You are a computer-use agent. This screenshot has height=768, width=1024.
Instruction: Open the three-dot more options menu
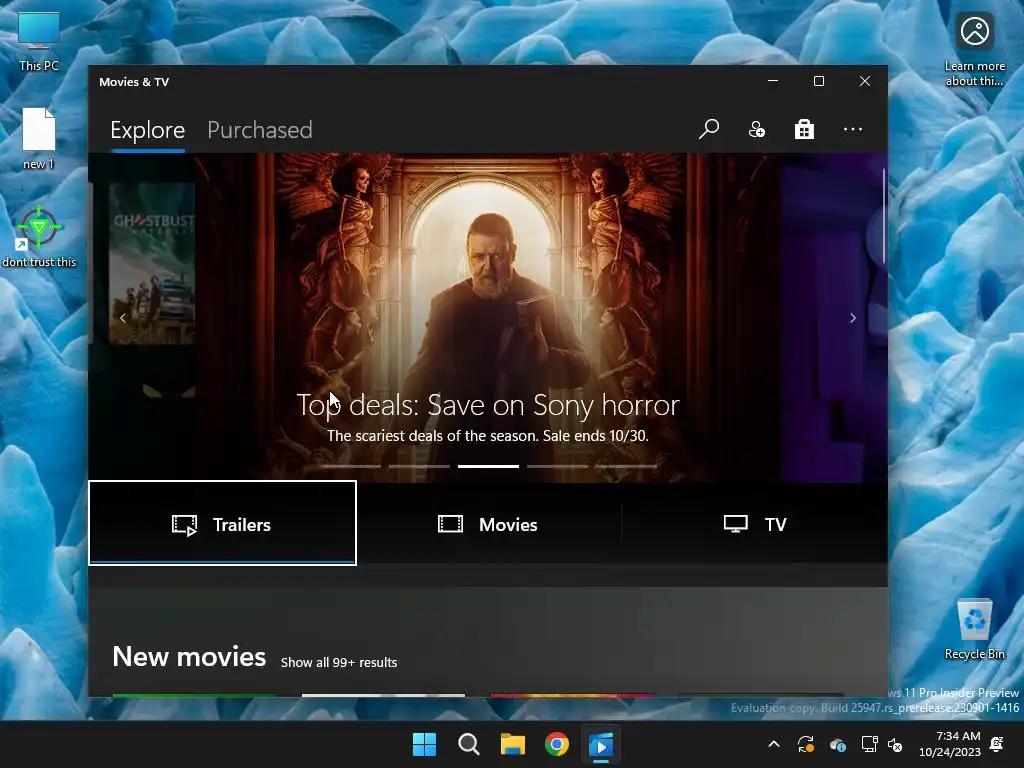pyautogui.click(x=852, y=129)
